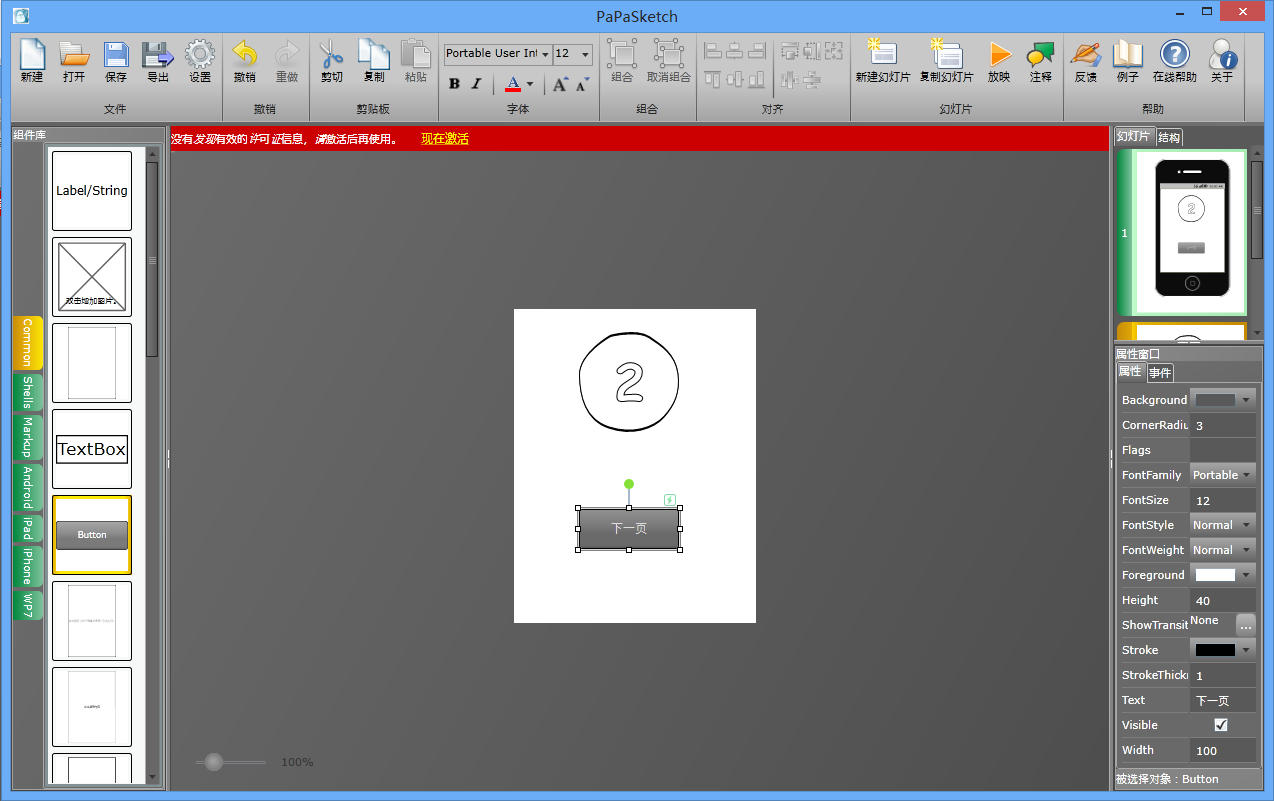Open 在线帮助 (Online Help) icon

click(1175, 55)
